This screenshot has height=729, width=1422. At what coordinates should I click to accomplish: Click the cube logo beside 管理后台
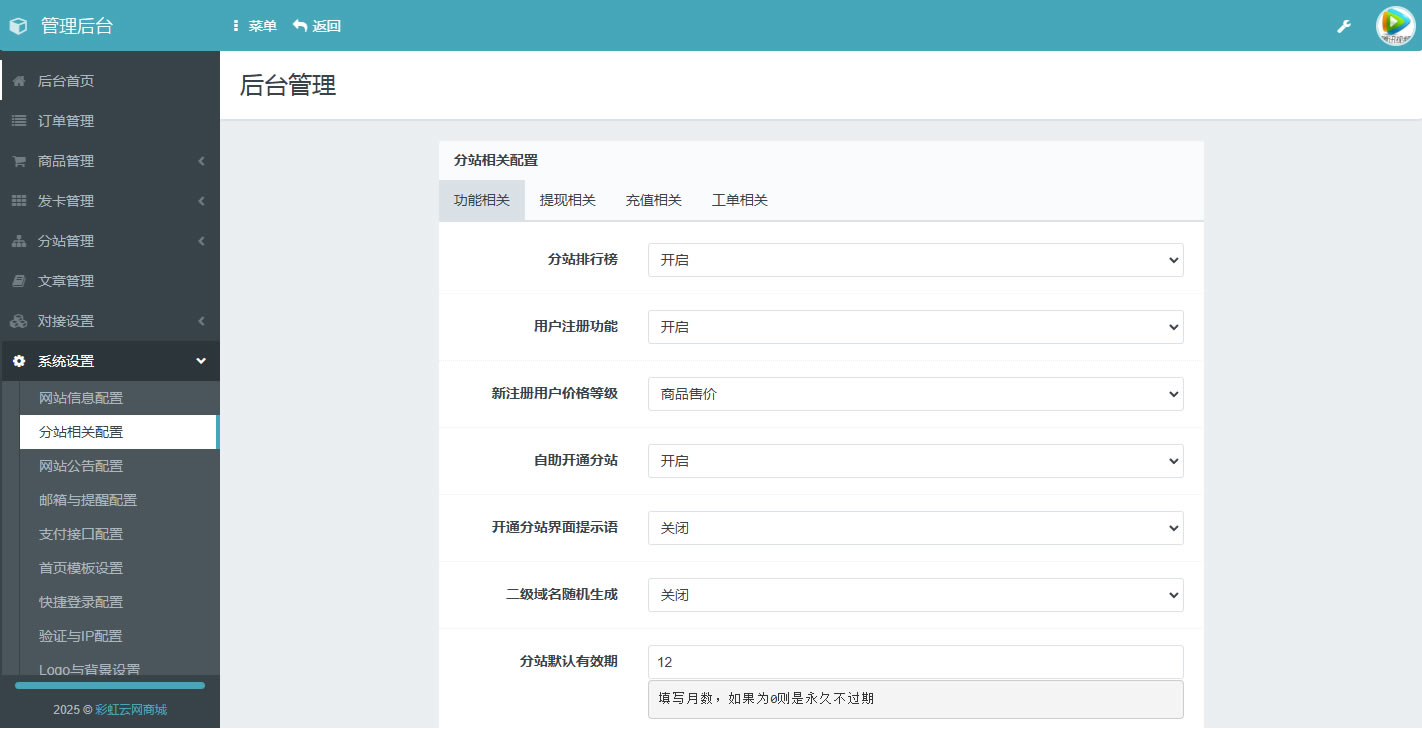coord(18,26)
